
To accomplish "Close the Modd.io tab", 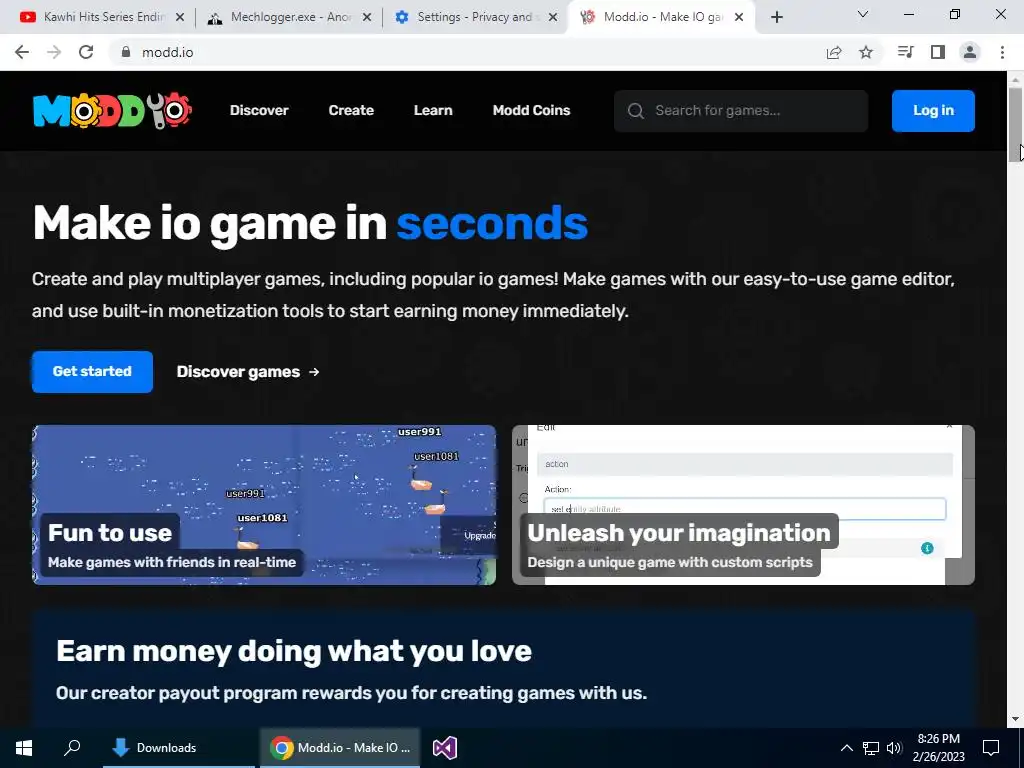I will tap(739, 17).
